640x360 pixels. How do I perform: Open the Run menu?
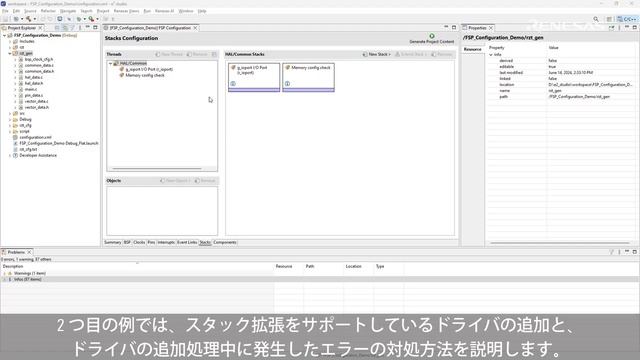147,11
